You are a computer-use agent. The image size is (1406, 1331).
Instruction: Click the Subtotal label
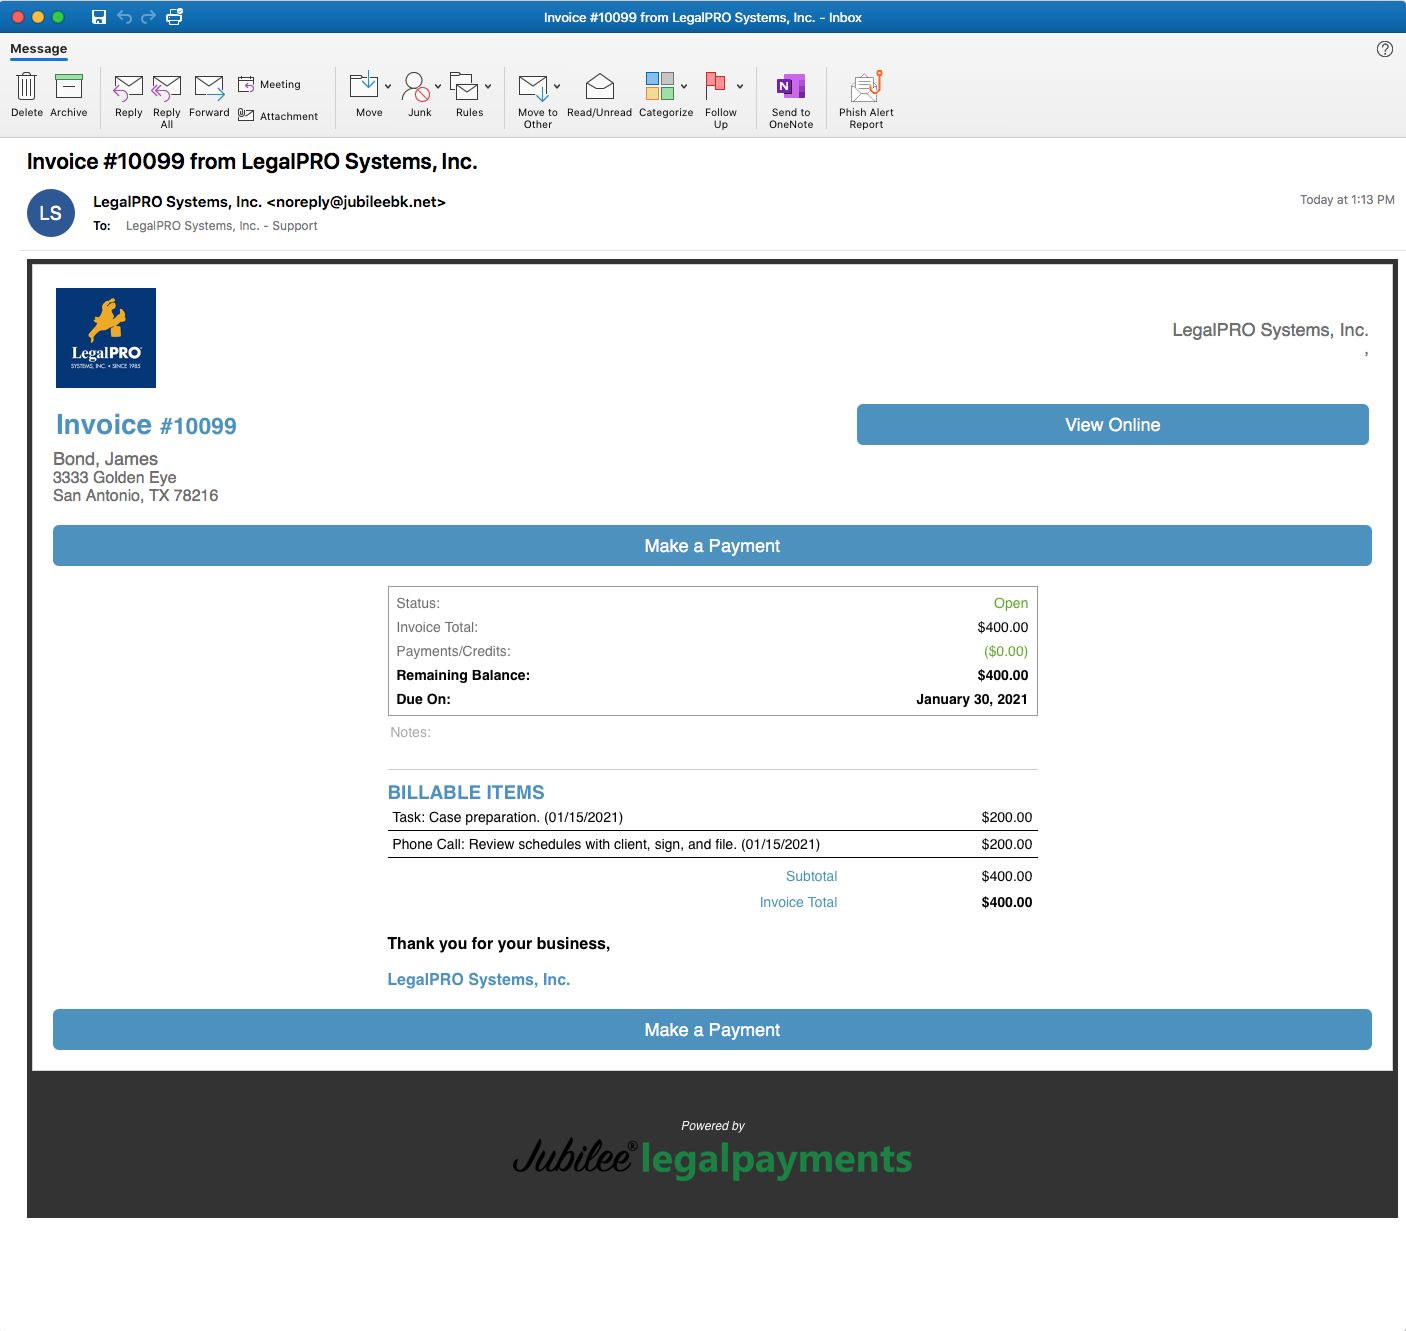[x=811, y=876]
